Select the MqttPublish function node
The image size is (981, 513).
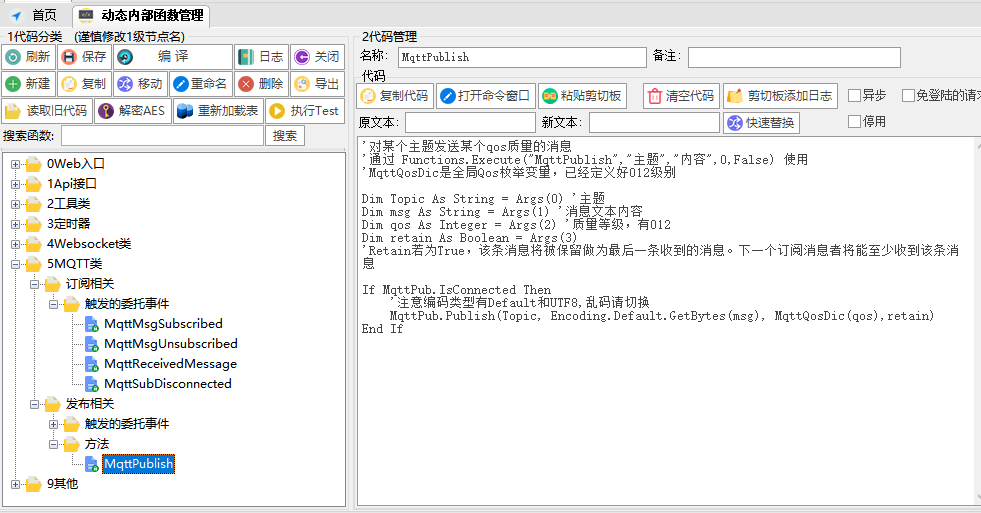click(x=138, y=464)
